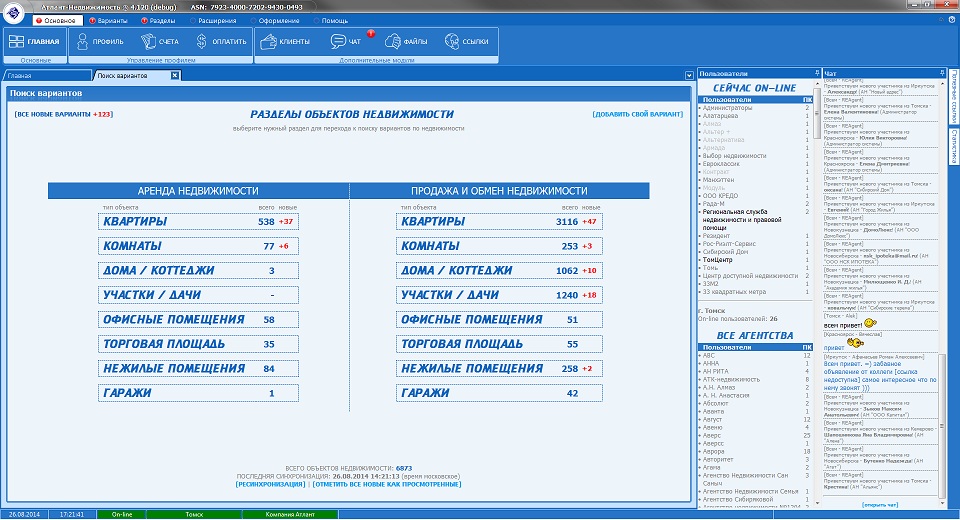Expand the АННА agency entry

[700, 363]
